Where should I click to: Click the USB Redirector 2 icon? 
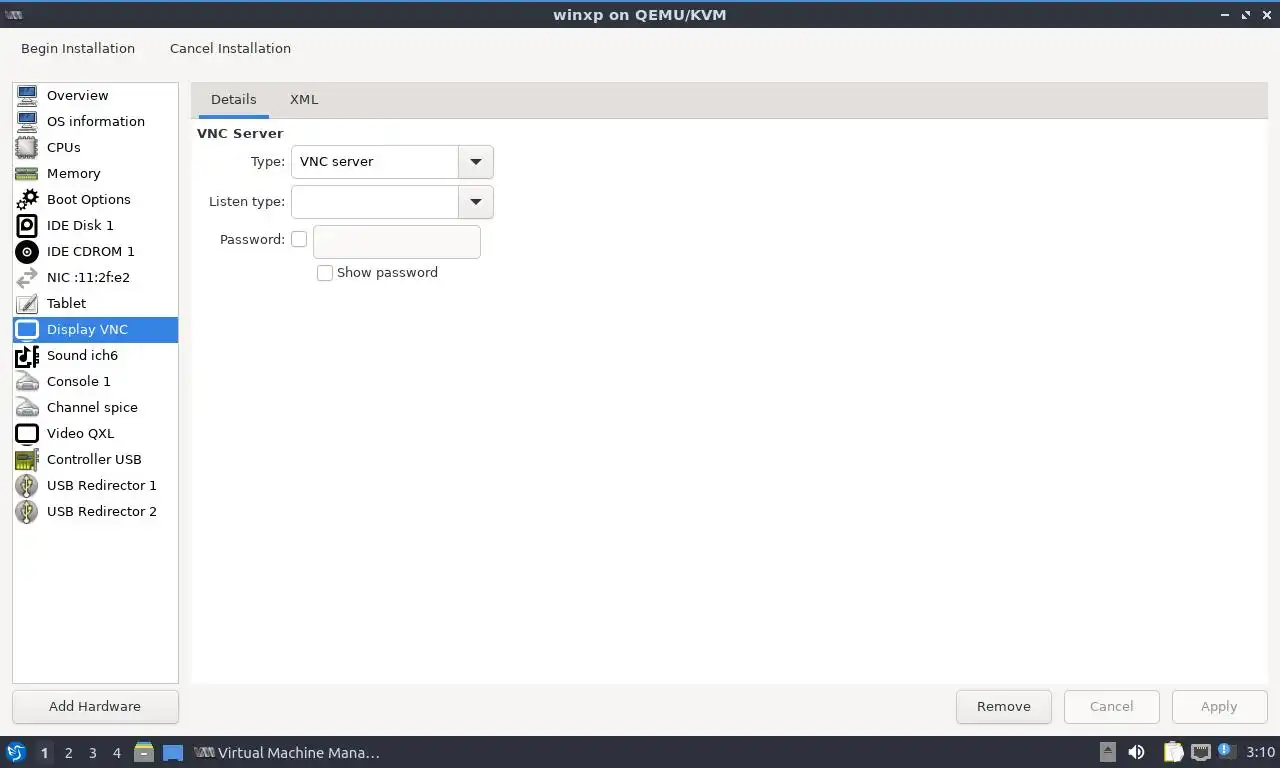[x=27, y=511]
